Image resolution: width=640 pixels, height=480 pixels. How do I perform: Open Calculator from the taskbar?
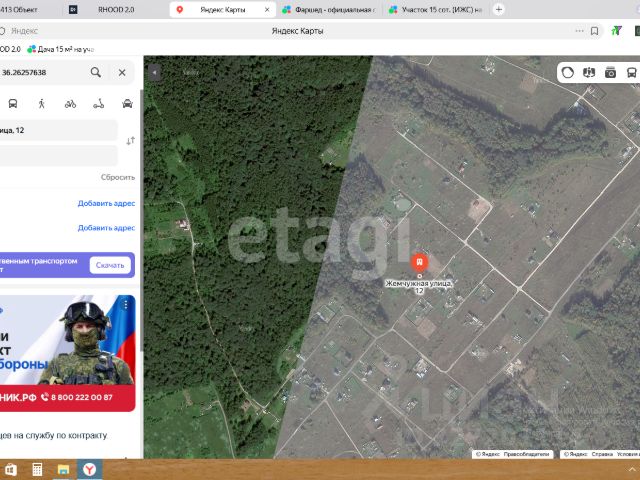point(37,469)
